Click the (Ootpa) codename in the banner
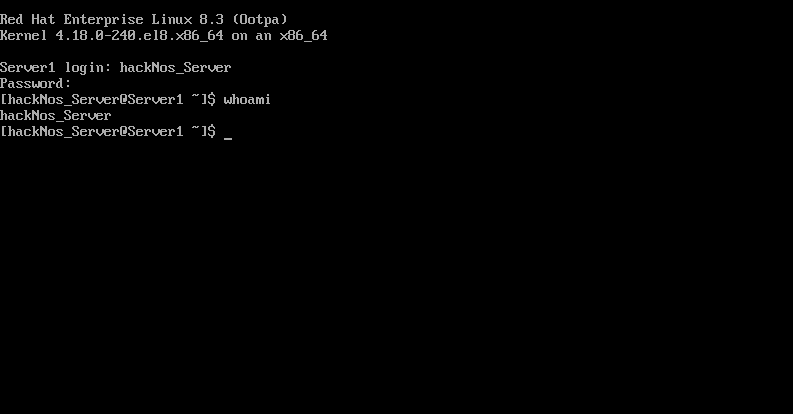This screenshot has width=793, height=414. (x=259, y=20)
